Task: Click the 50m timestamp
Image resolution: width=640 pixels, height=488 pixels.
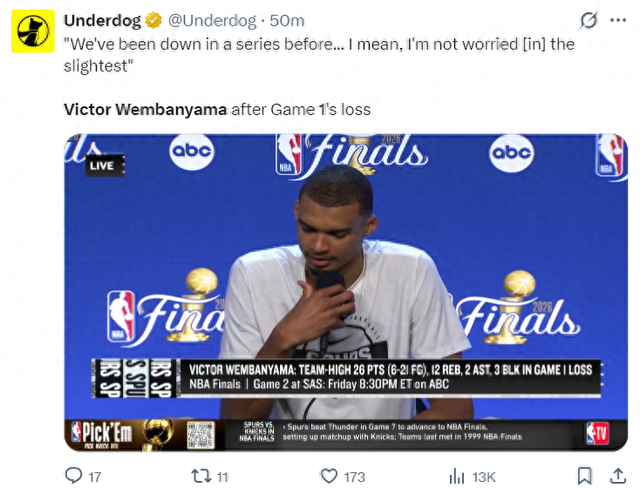Action: click(x=287, y=20)
